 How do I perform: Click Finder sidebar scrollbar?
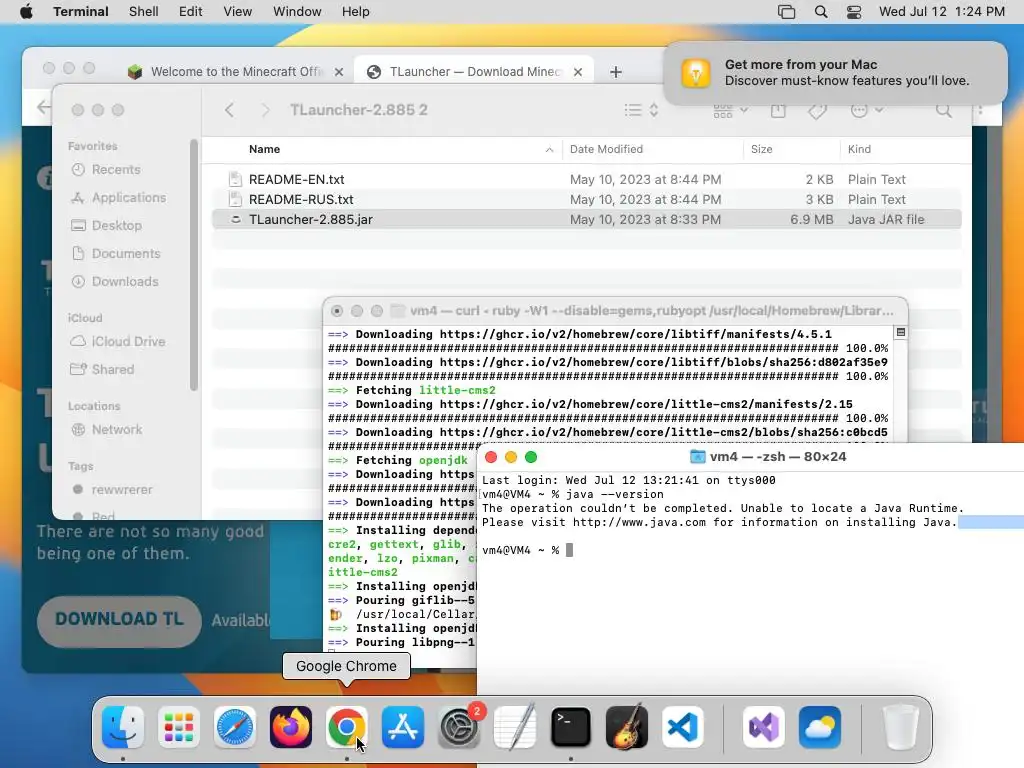(193, 264)
